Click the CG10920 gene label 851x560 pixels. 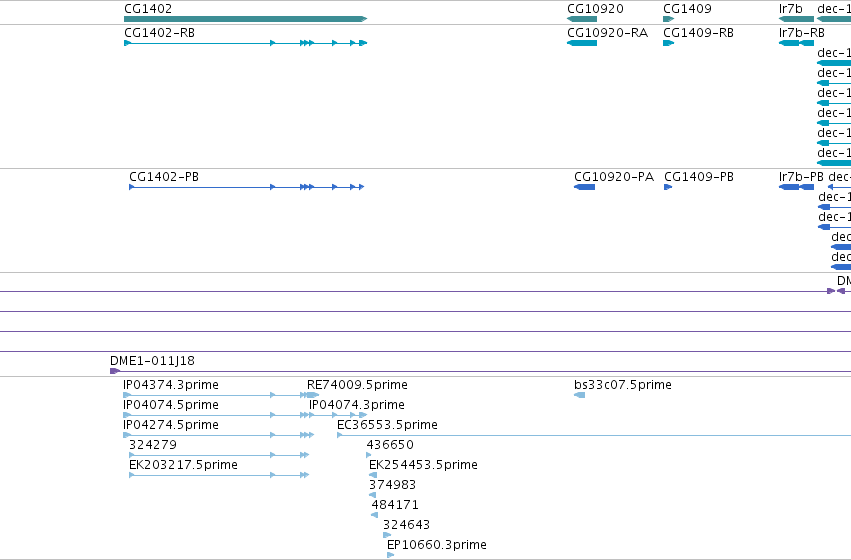click(x=595, y=9)
